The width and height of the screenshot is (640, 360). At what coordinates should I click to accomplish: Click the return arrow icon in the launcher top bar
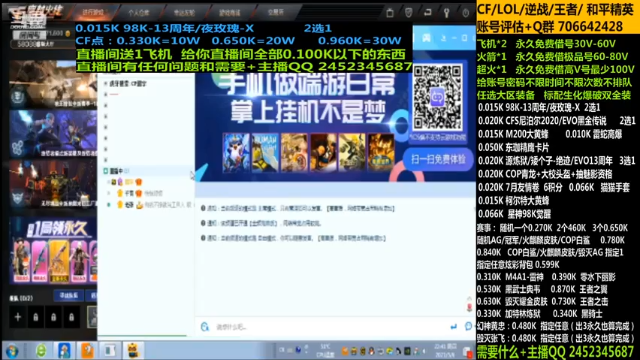[427, 13]
